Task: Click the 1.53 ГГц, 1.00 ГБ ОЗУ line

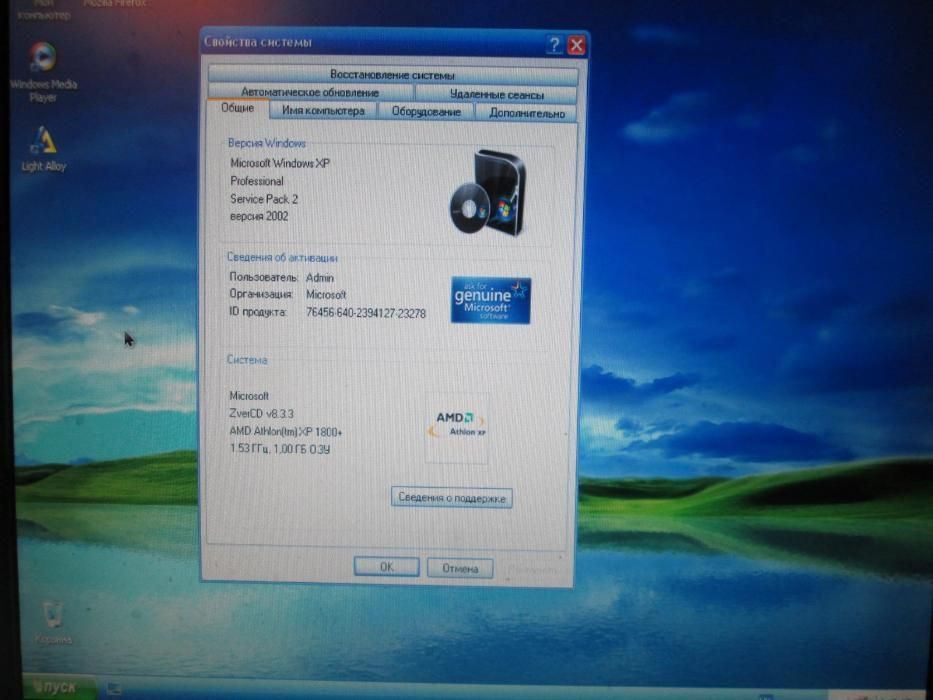Action: (280, 449)
